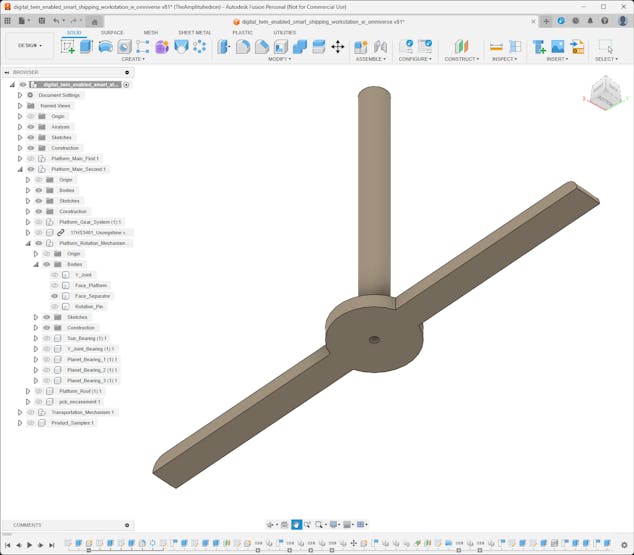Select the Create Sketch tool icon
The width and height of the screenshot is (634, 555).
pyautogui.click(x=68, y=46)
